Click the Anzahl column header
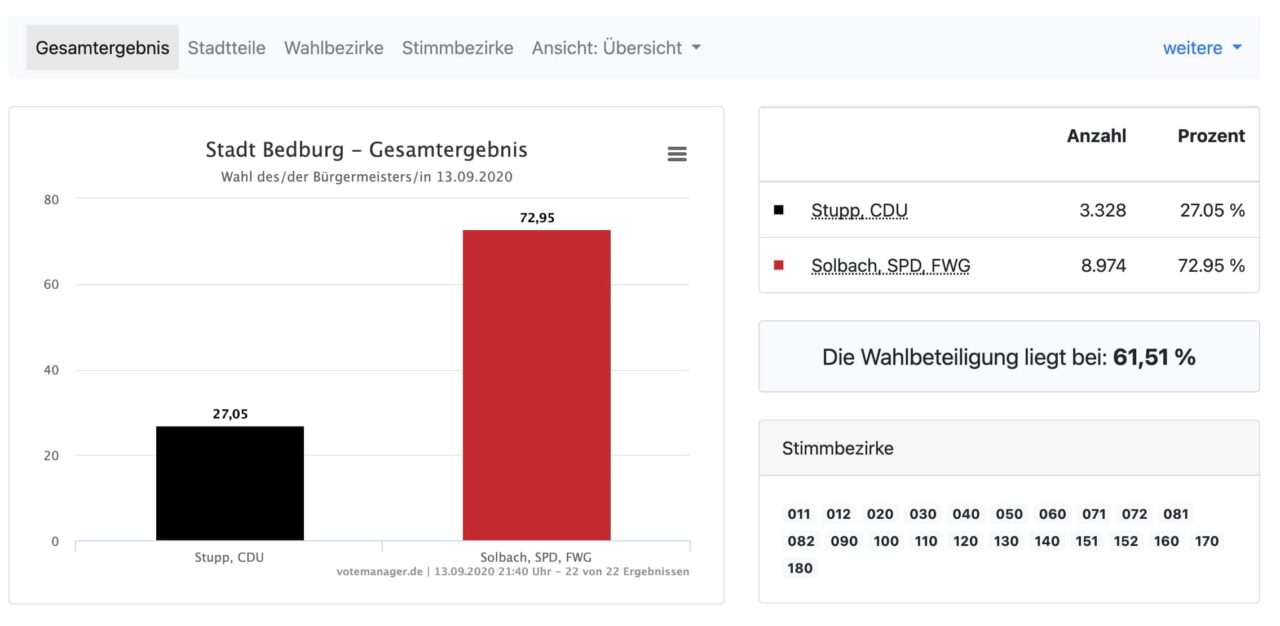Screen dimensions: 1280x626 [1096, 136]
